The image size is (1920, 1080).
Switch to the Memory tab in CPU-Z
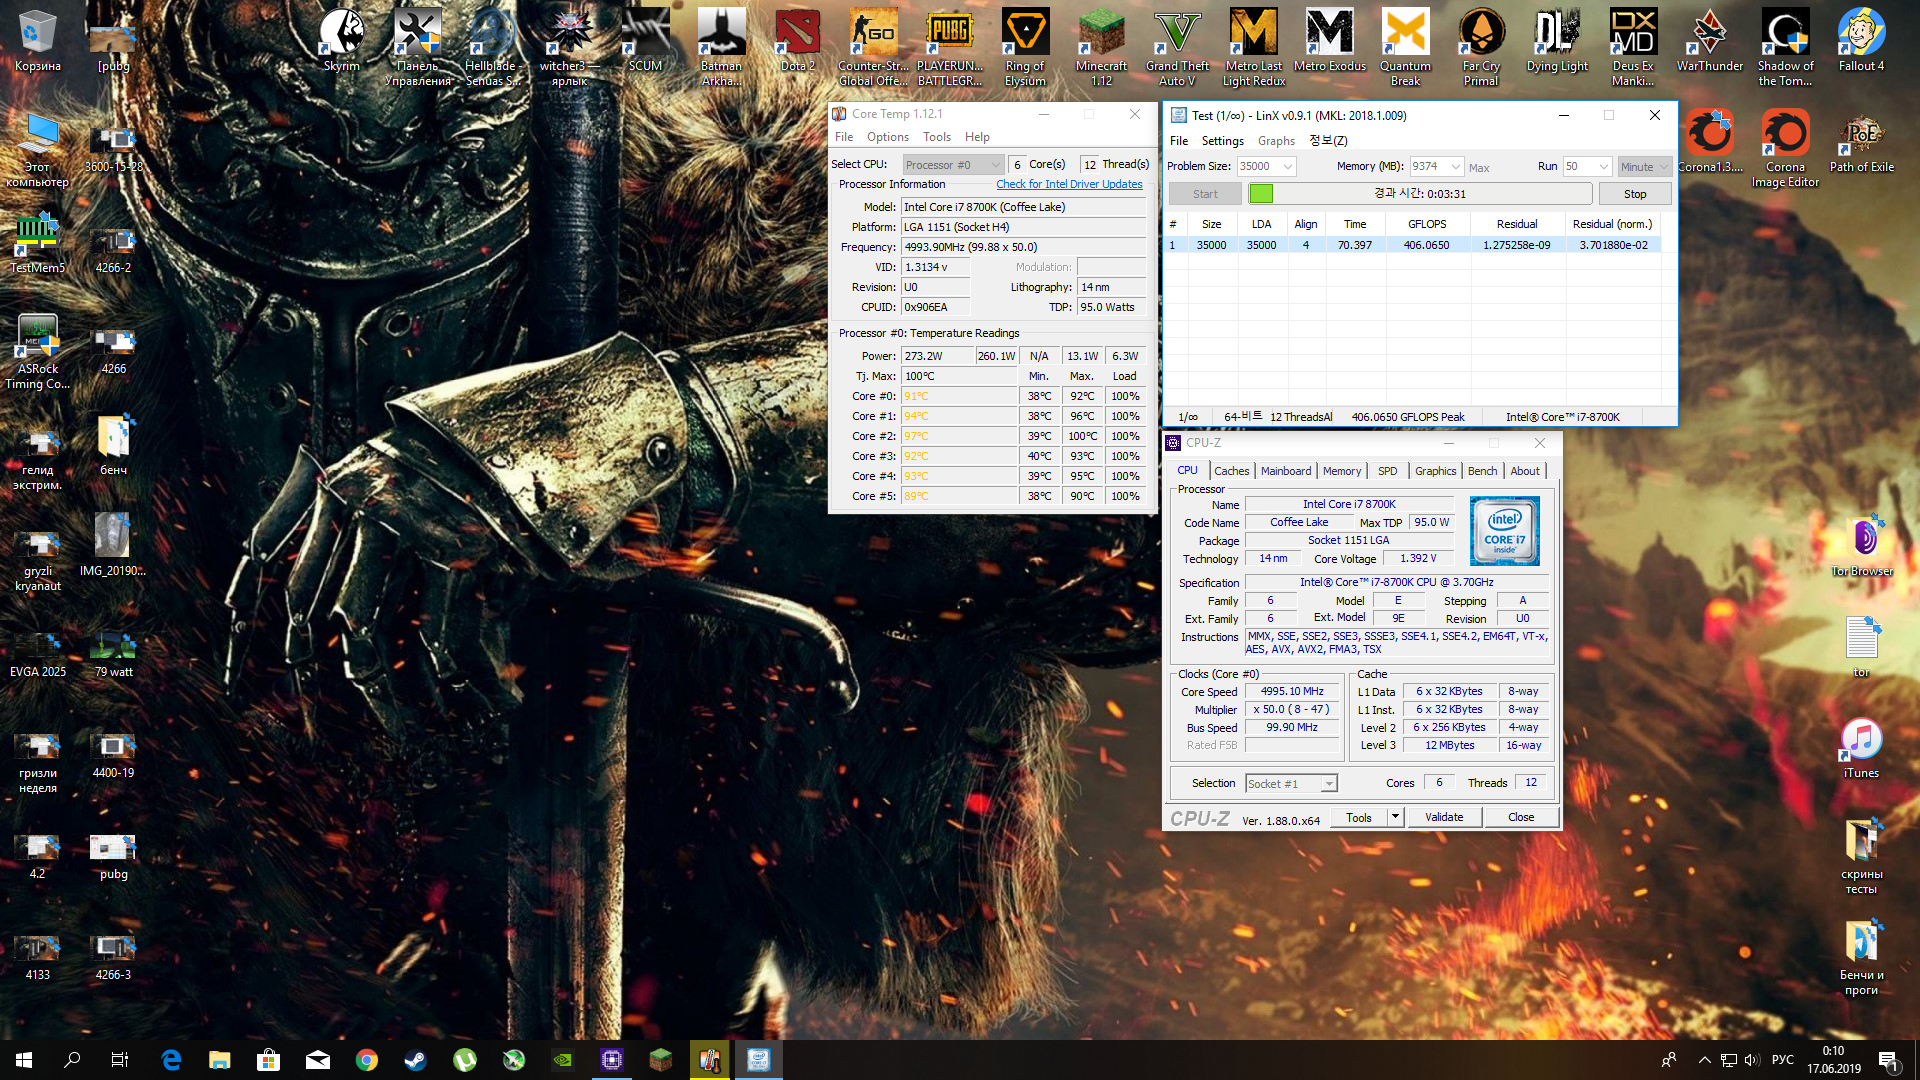[x=1341, y=471]
